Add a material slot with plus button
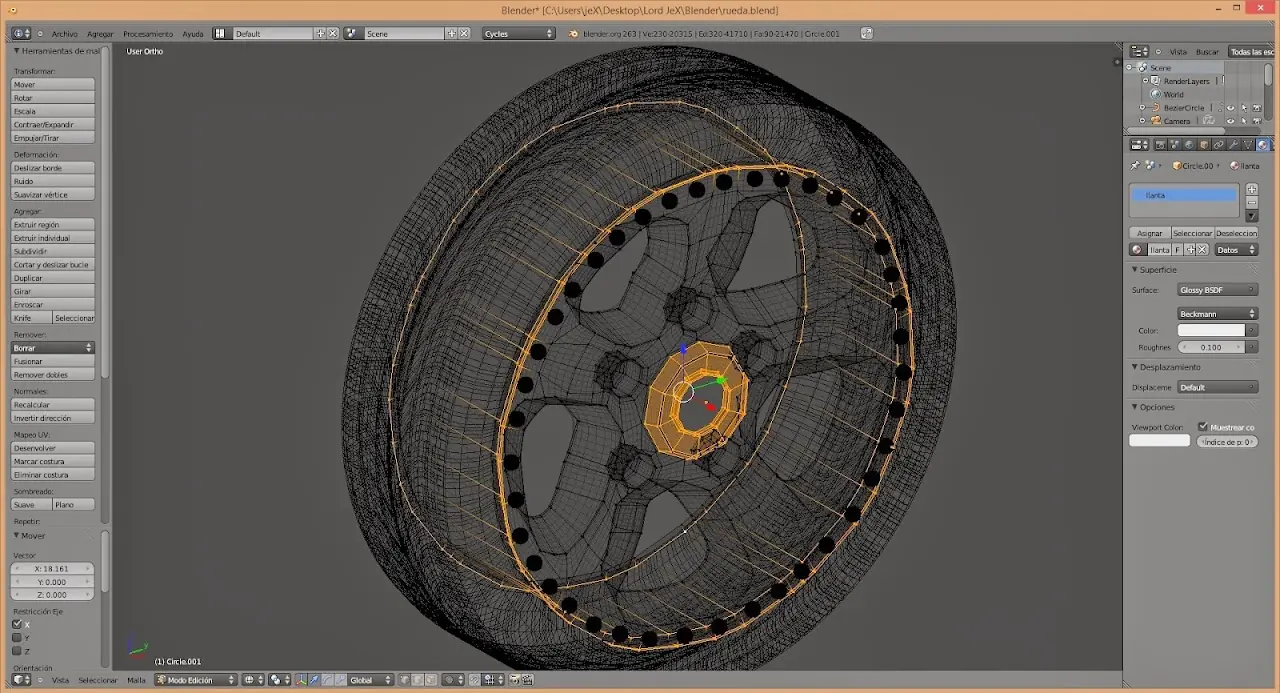Screen dimensions: 1280x693 click(x=1252, y=189)
